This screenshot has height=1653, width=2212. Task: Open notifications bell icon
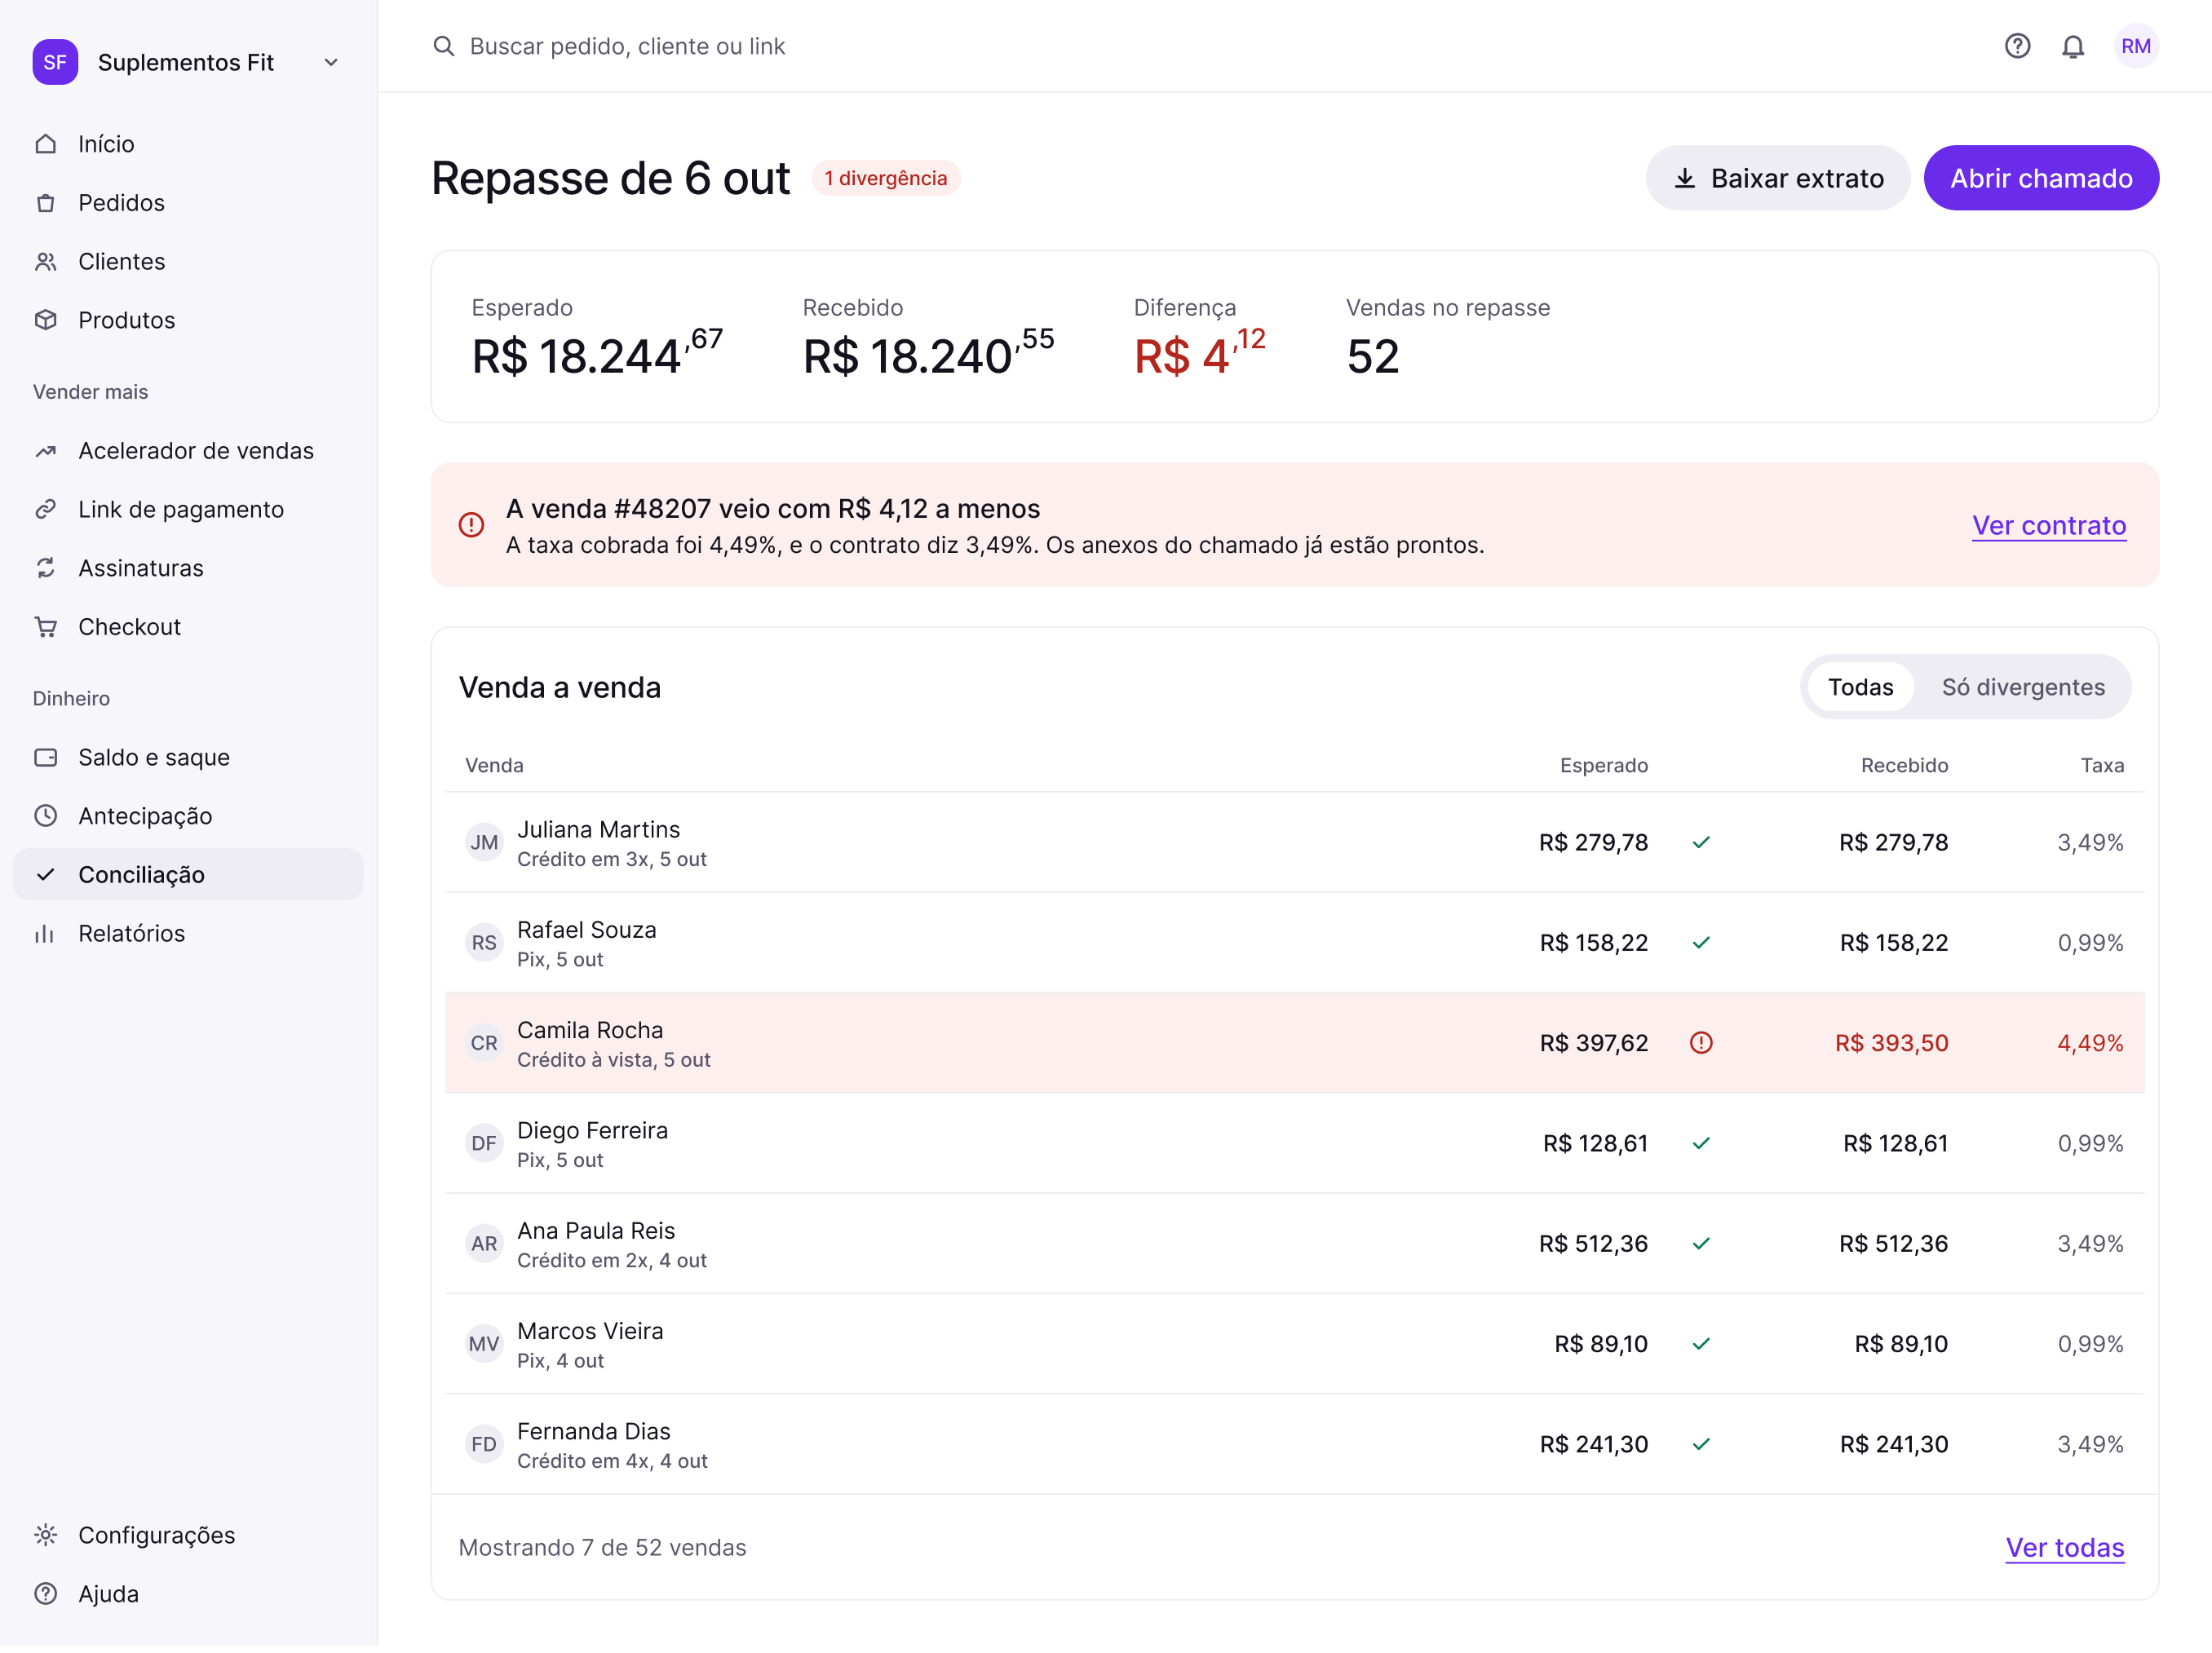click(2073, 46)
